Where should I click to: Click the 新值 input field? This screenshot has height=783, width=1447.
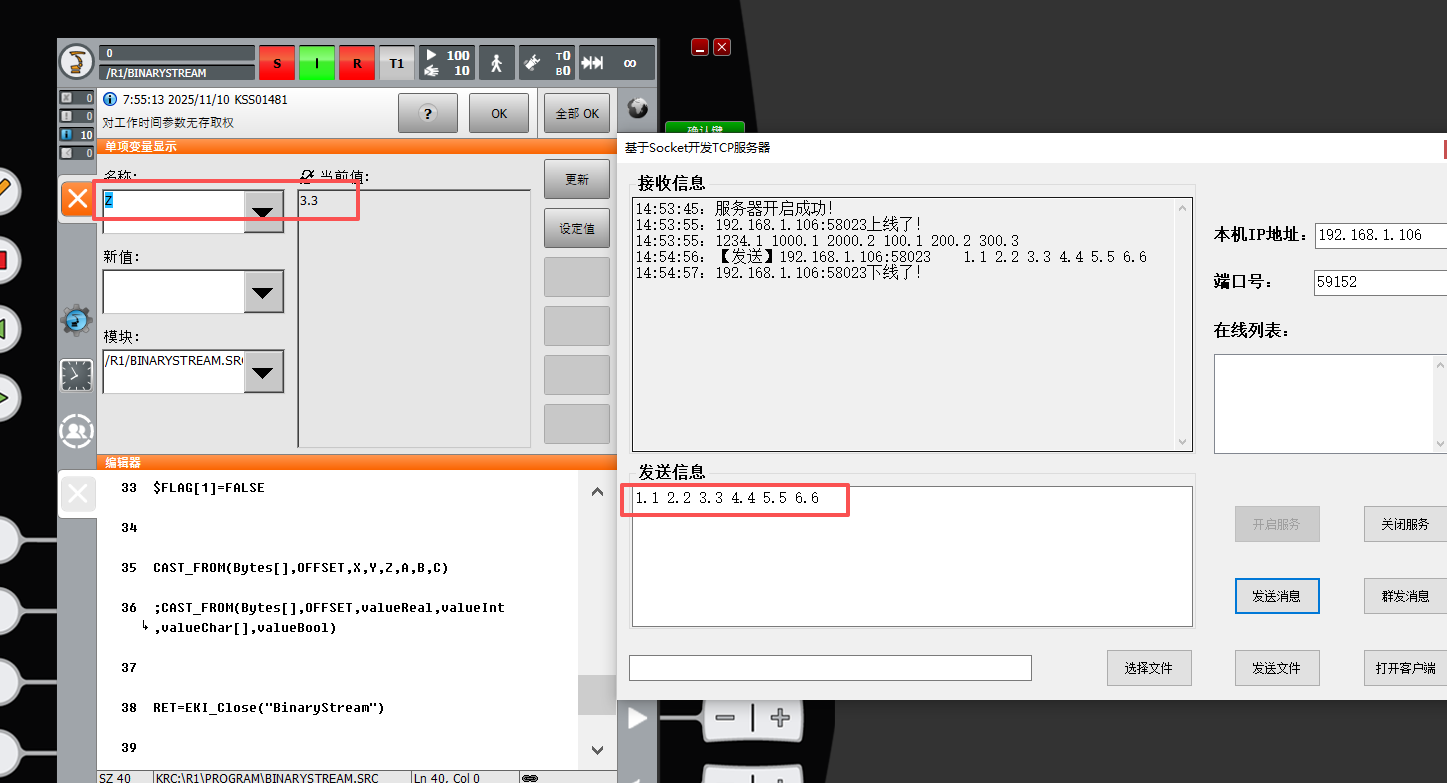pos(174,292)
